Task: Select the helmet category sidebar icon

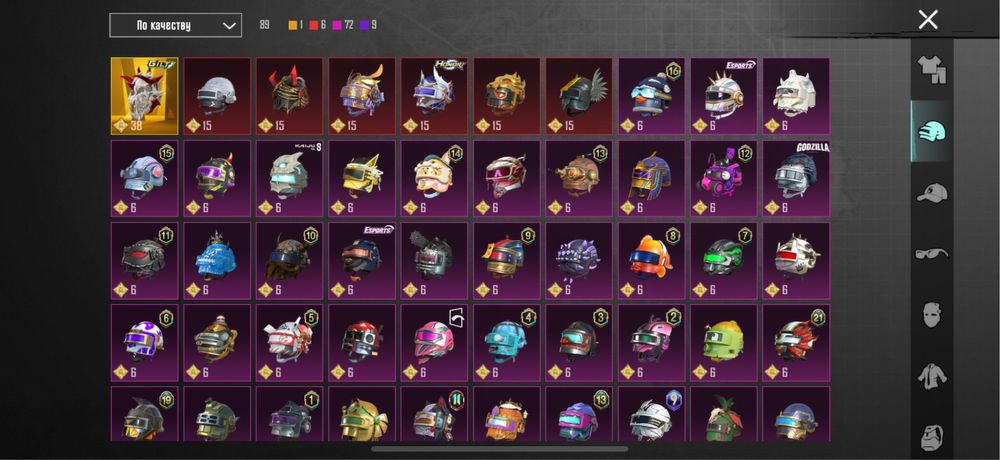Action: click(932, 131)
